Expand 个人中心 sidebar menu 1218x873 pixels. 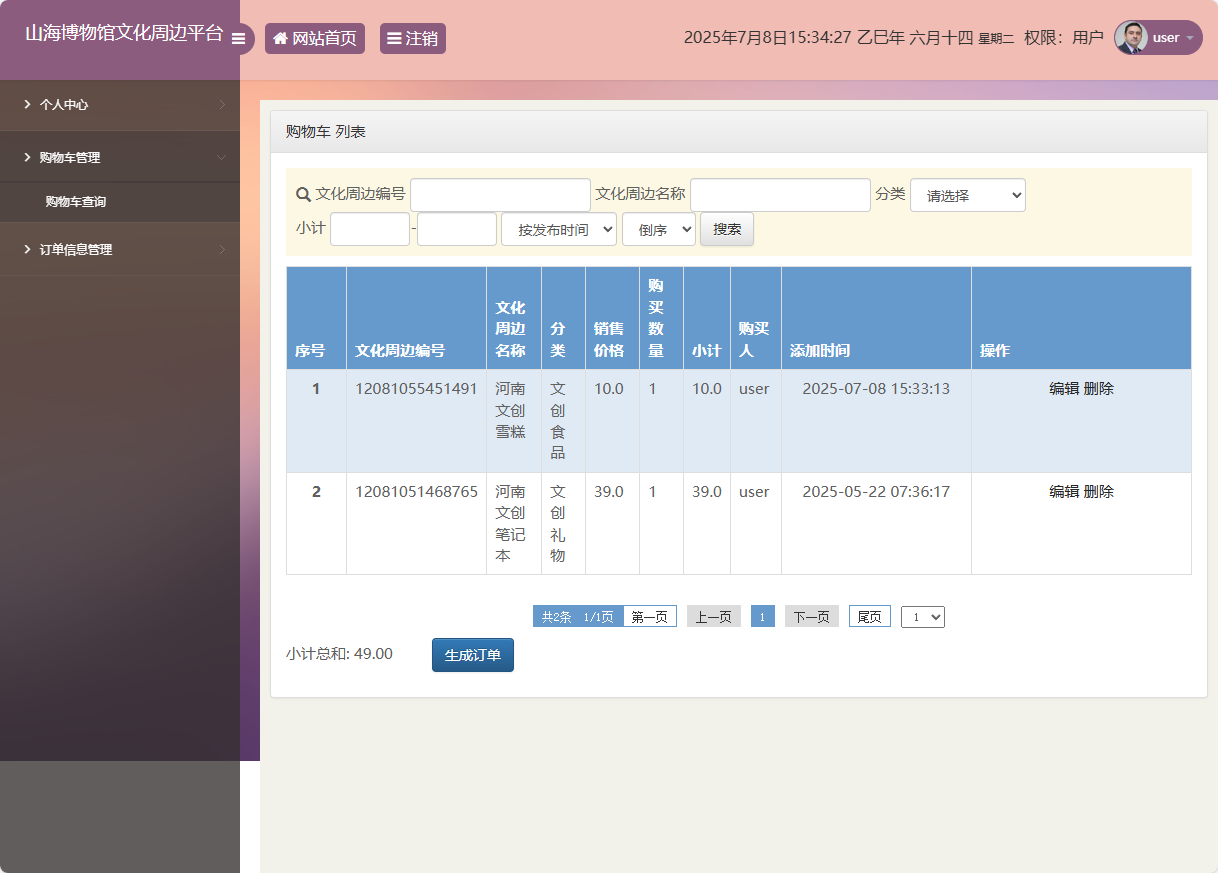click(x=120, y=104)
